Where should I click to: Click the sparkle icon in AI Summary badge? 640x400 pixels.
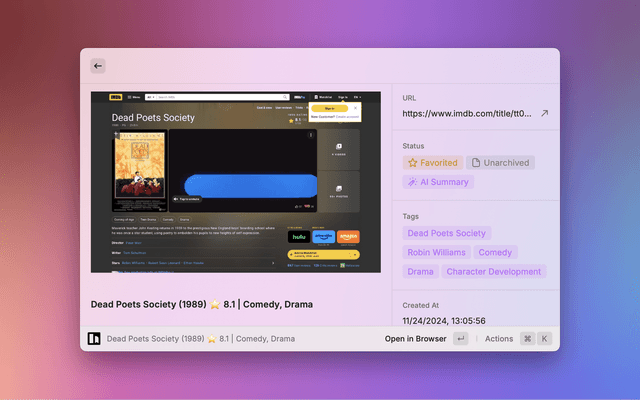pyautogui.click(x=413, y=182)
